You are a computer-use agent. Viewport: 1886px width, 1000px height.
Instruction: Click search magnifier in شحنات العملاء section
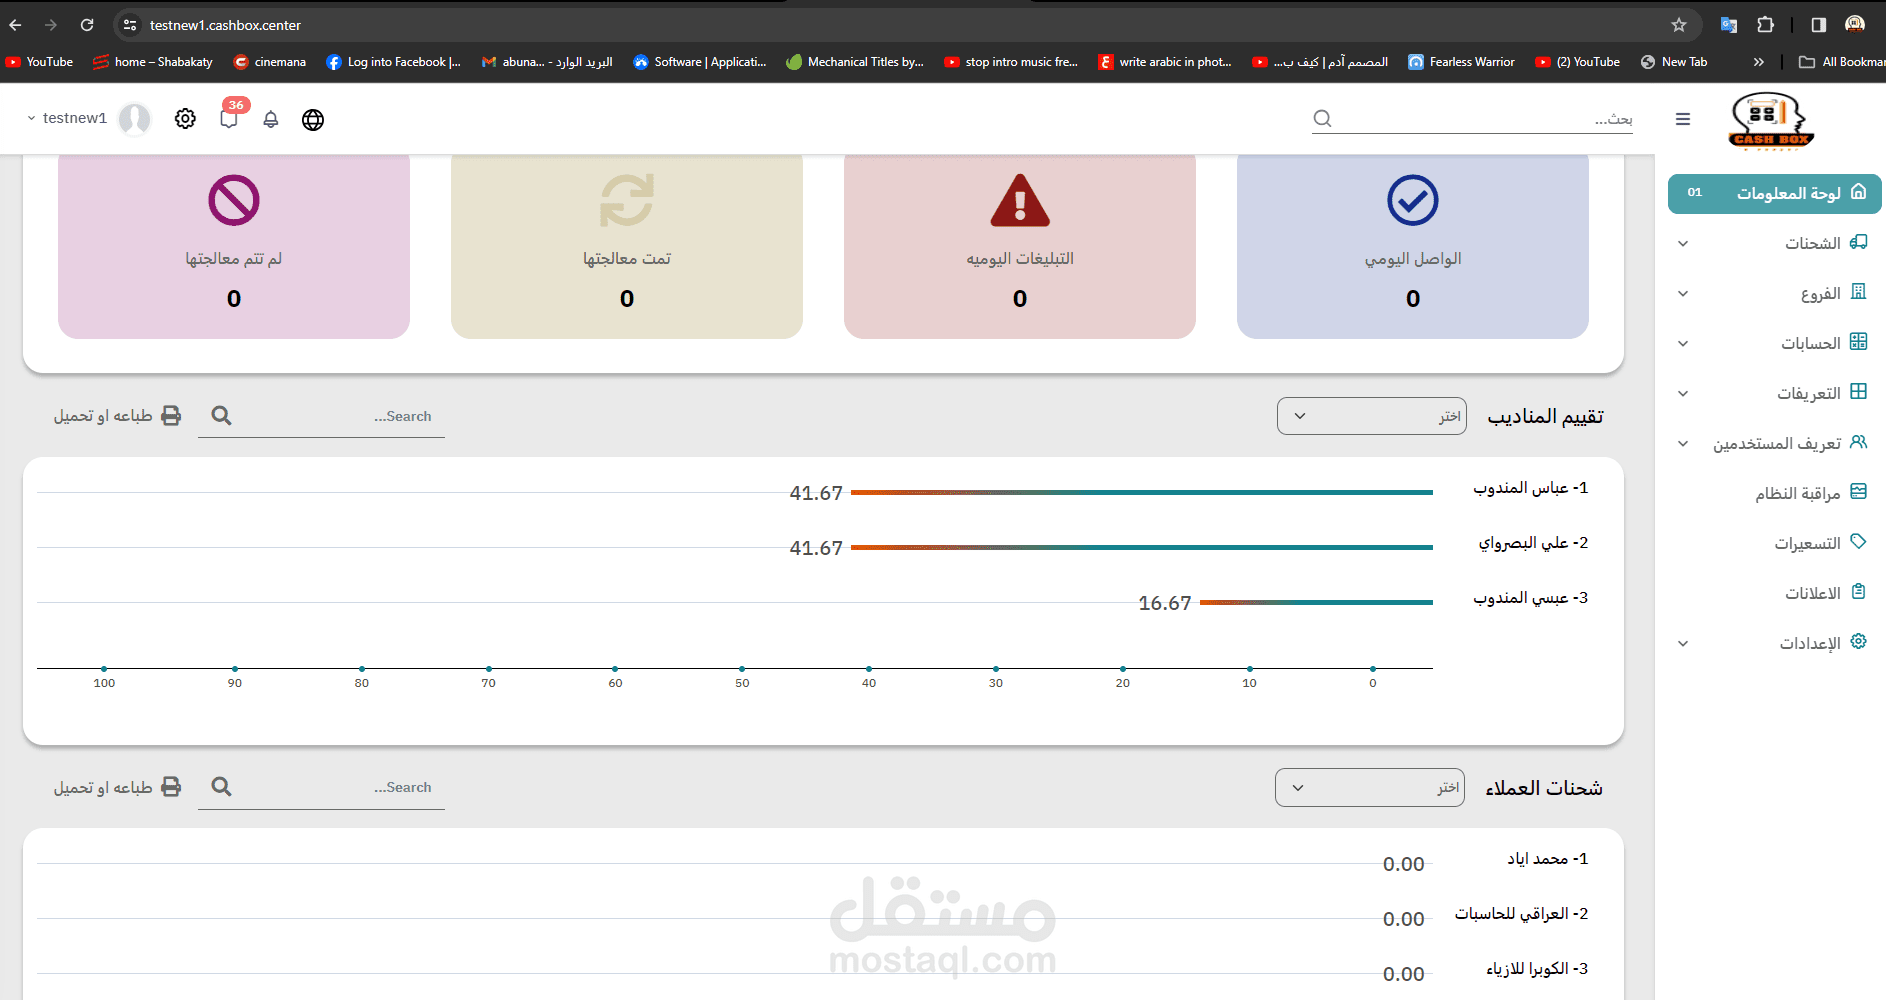point(222,787)
